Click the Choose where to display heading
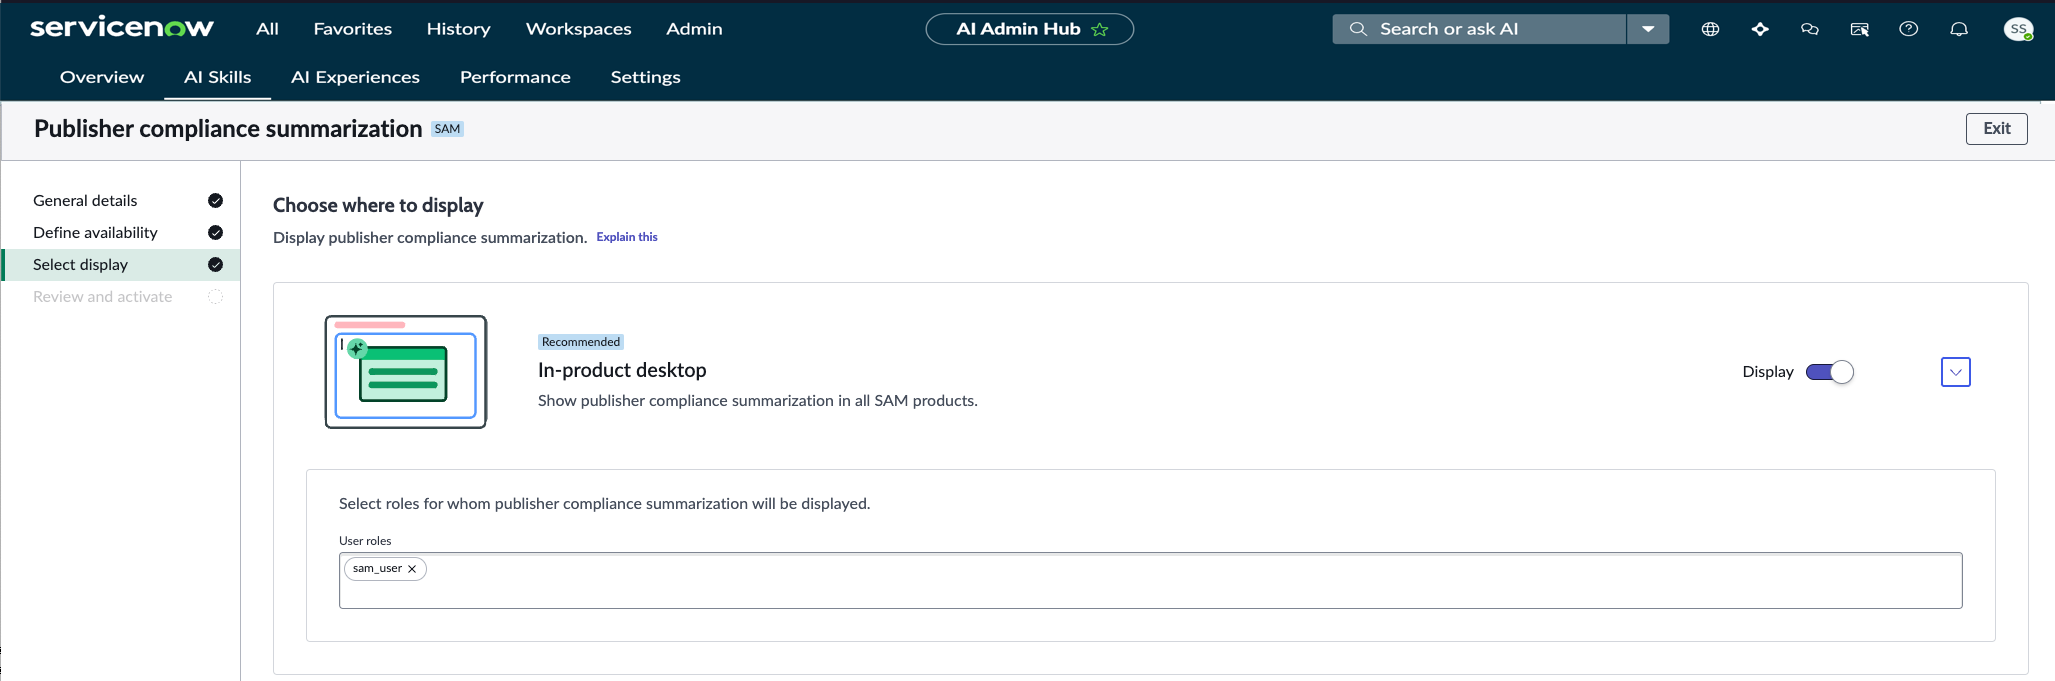The image size is (2055, 681). [x=378, y=205]
